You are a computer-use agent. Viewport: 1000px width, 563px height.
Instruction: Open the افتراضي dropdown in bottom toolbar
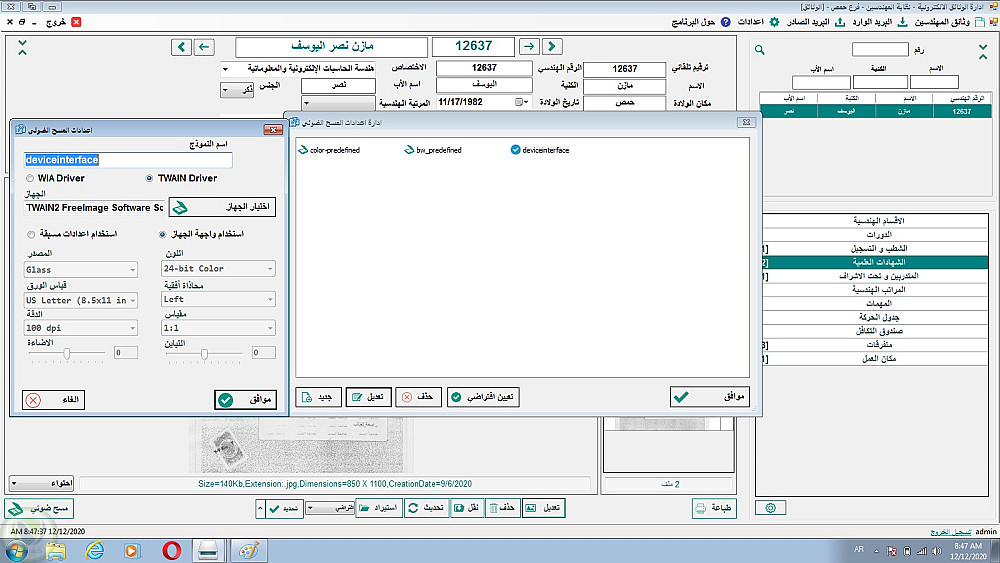click(330, 508)
